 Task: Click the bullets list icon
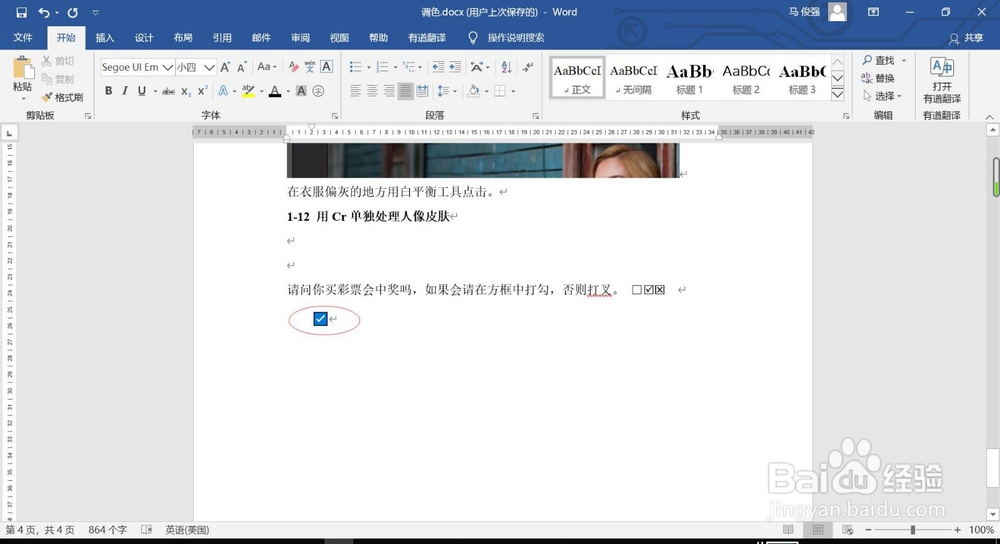pos(356,67)
